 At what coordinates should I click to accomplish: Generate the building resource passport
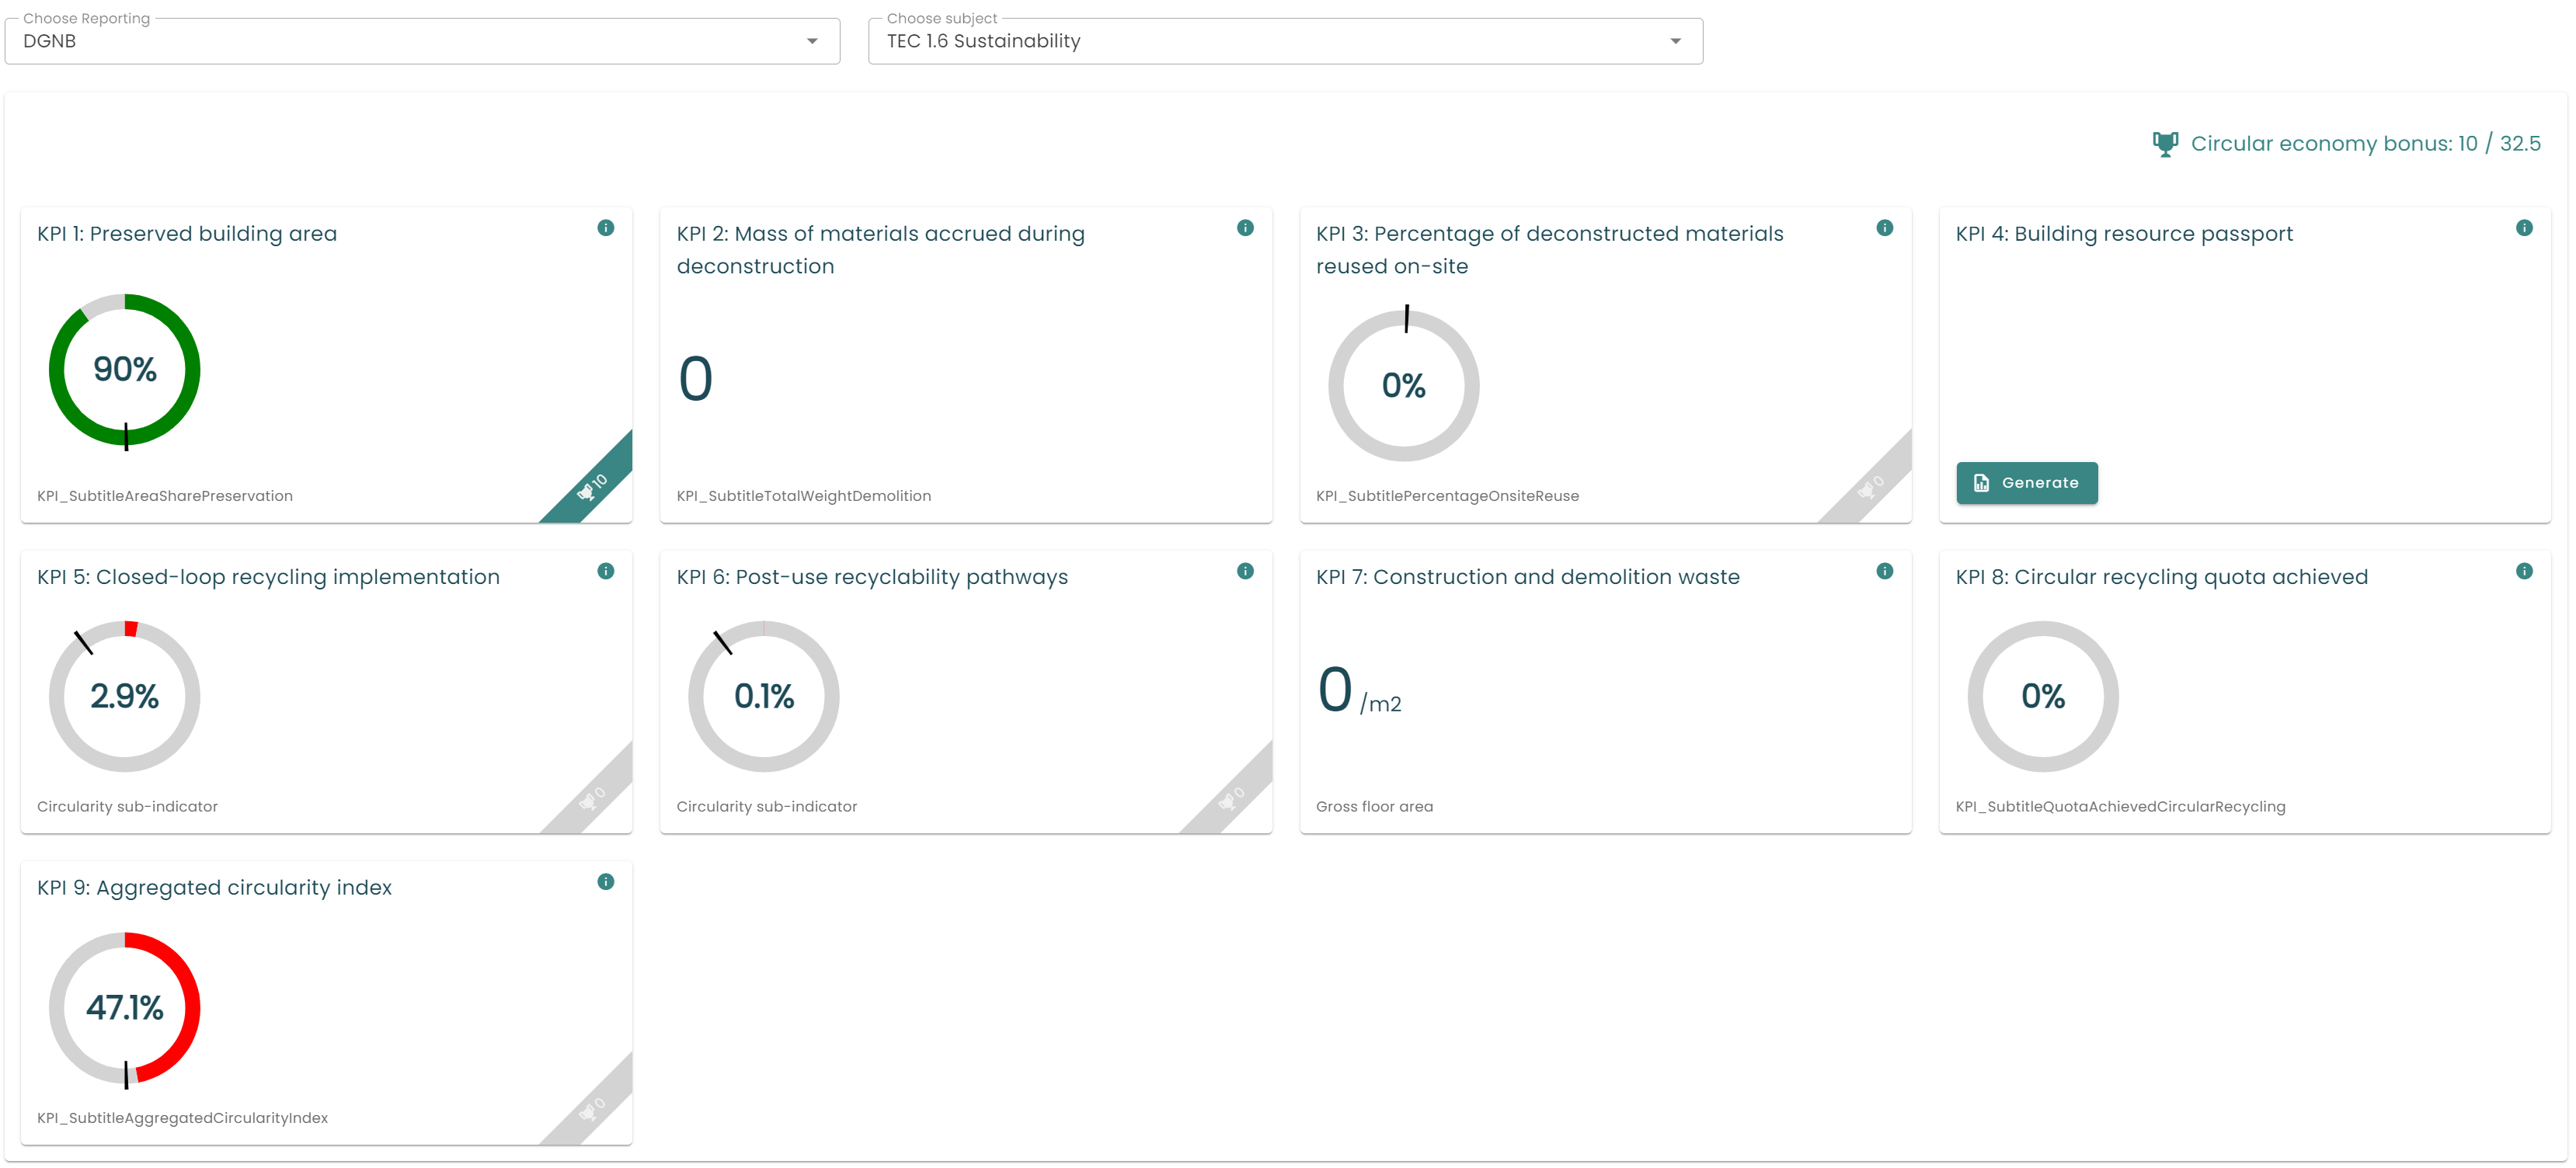pos(2027,483)
